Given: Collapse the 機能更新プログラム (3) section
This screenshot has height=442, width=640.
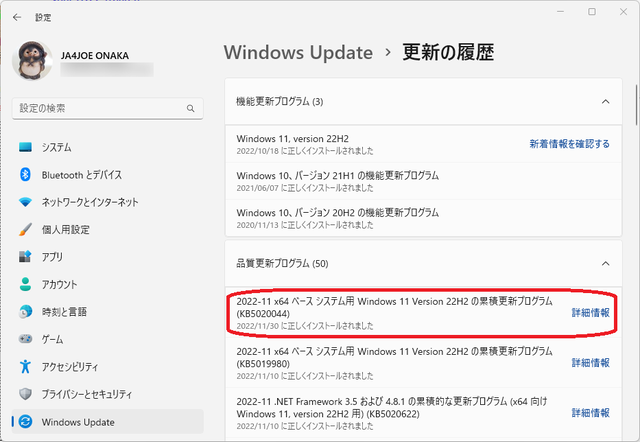Looking at the screenshot, I should coord(605,101).
